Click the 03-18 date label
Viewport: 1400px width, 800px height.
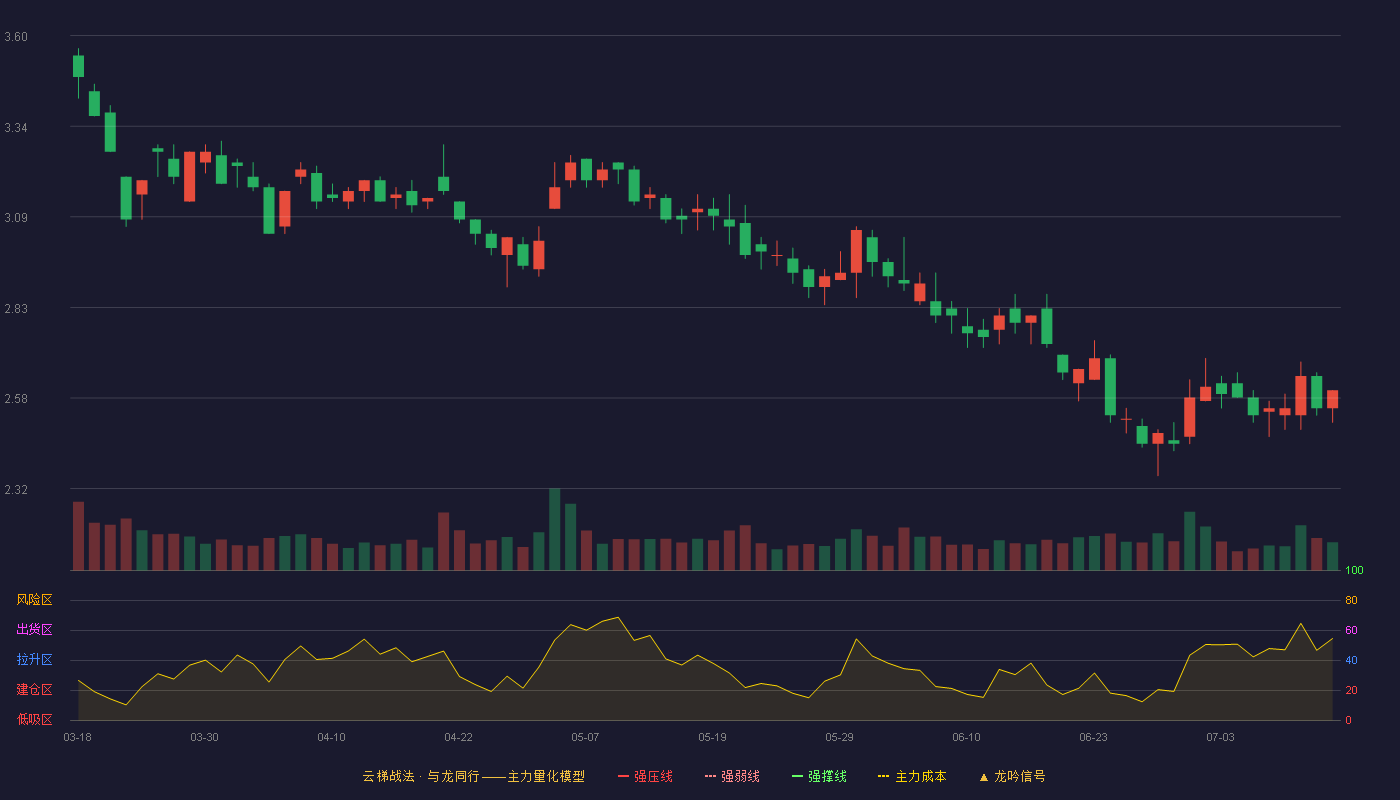tap(77, 737)
